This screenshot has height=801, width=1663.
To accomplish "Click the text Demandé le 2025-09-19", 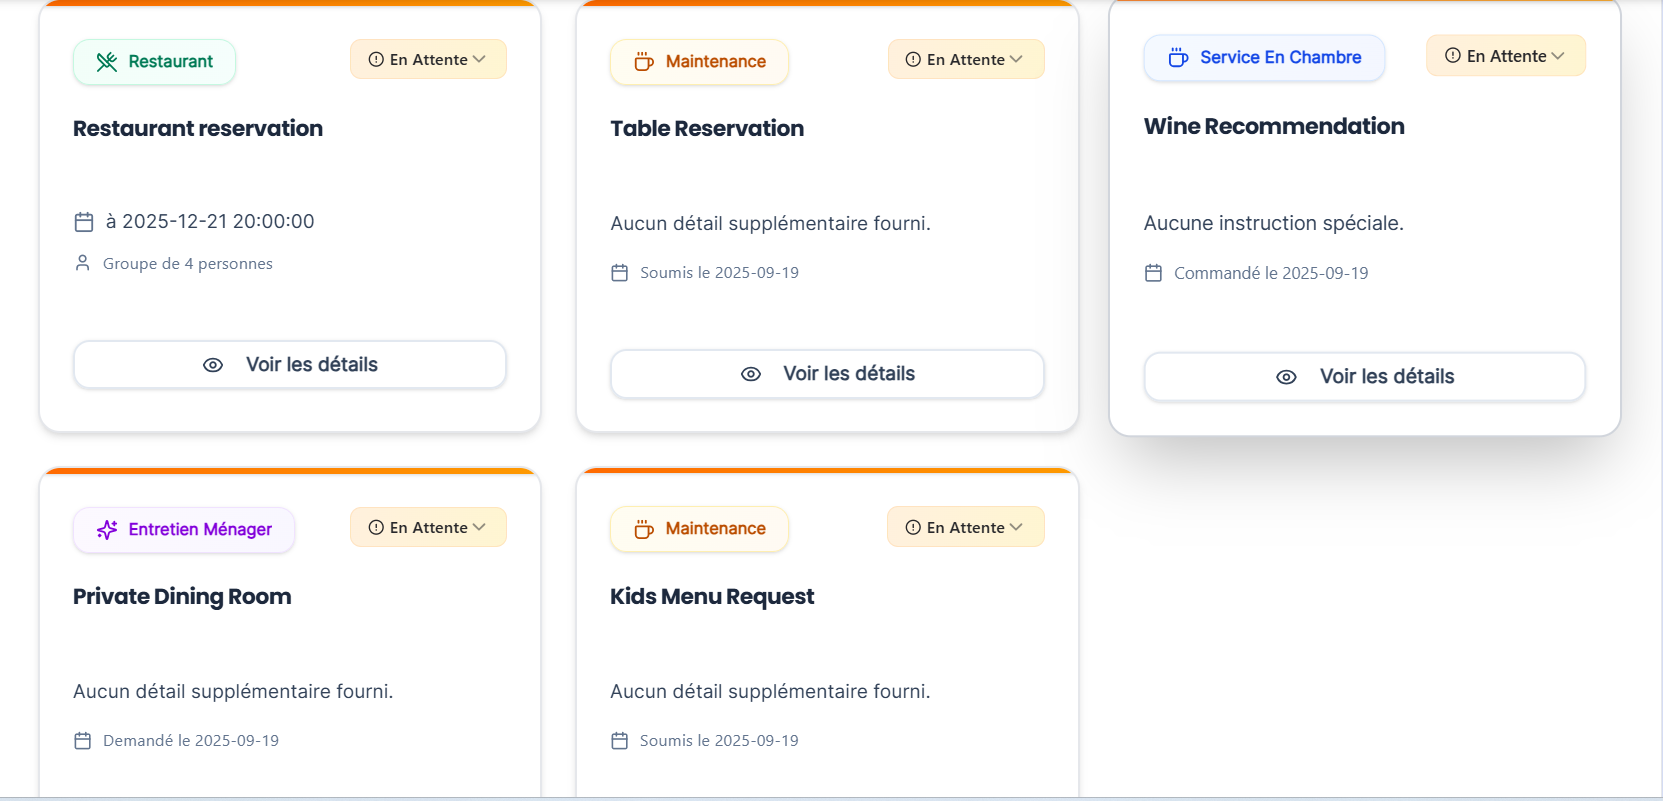I will click(x=191, y=741).
